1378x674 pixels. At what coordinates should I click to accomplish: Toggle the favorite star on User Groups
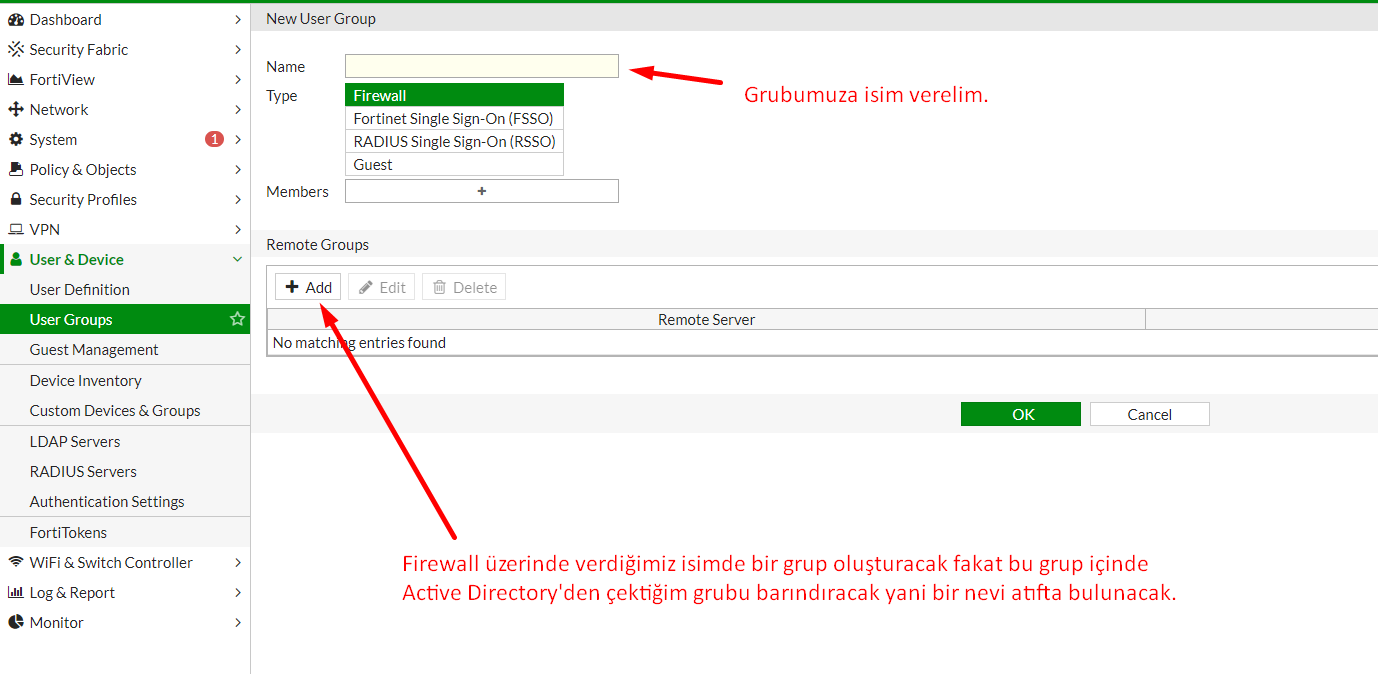pos(237,319)
